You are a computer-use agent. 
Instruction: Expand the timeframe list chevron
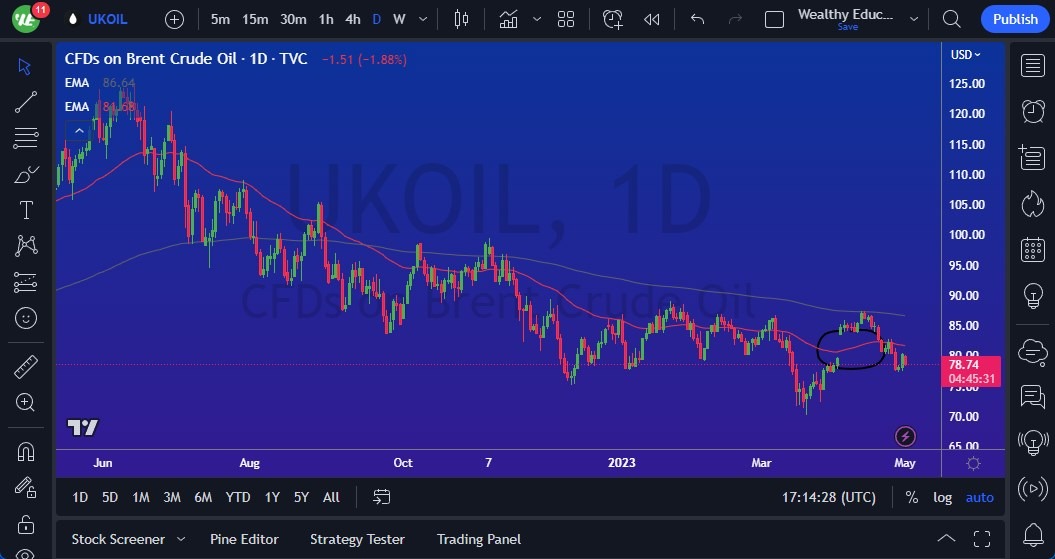(423, 20)
